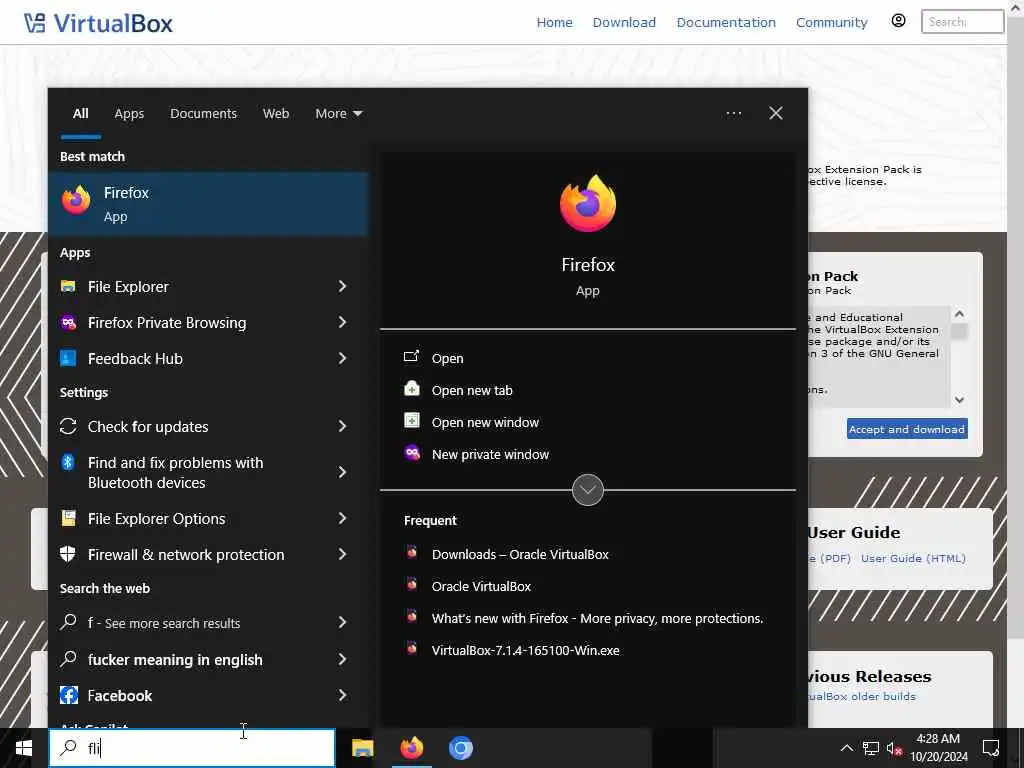This screenshot has height=768, width=1024.
Task: Launch File Explorer from the taskbar
Action: [362, 748]
